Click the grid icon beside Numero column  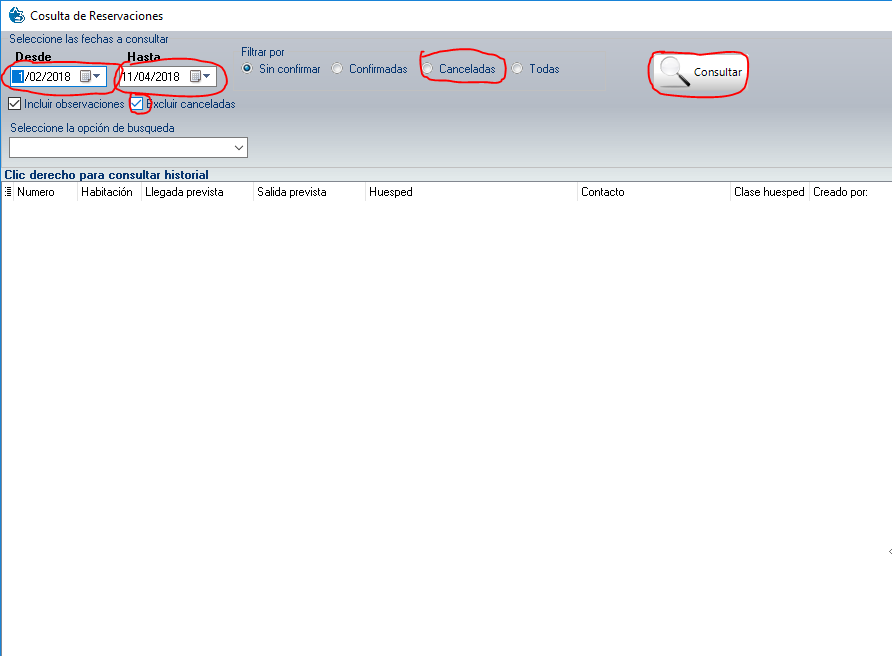[9, 192]
